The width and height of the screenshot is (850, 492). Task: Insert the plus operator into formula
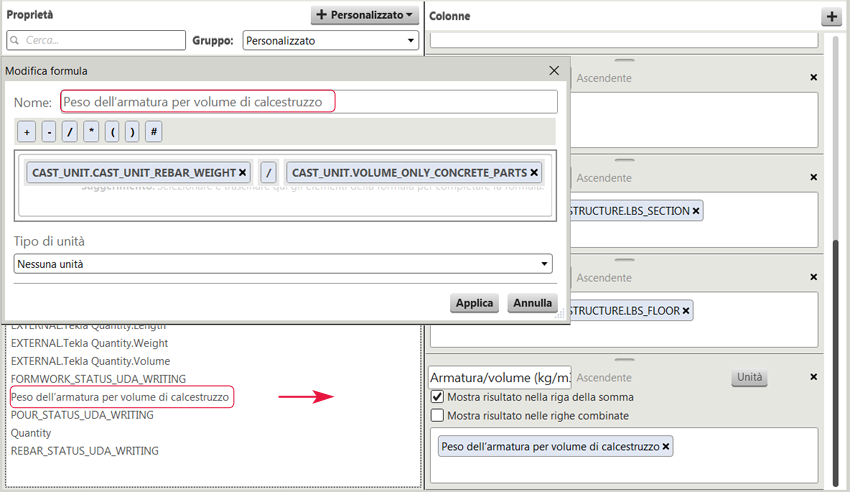[27, 132]
